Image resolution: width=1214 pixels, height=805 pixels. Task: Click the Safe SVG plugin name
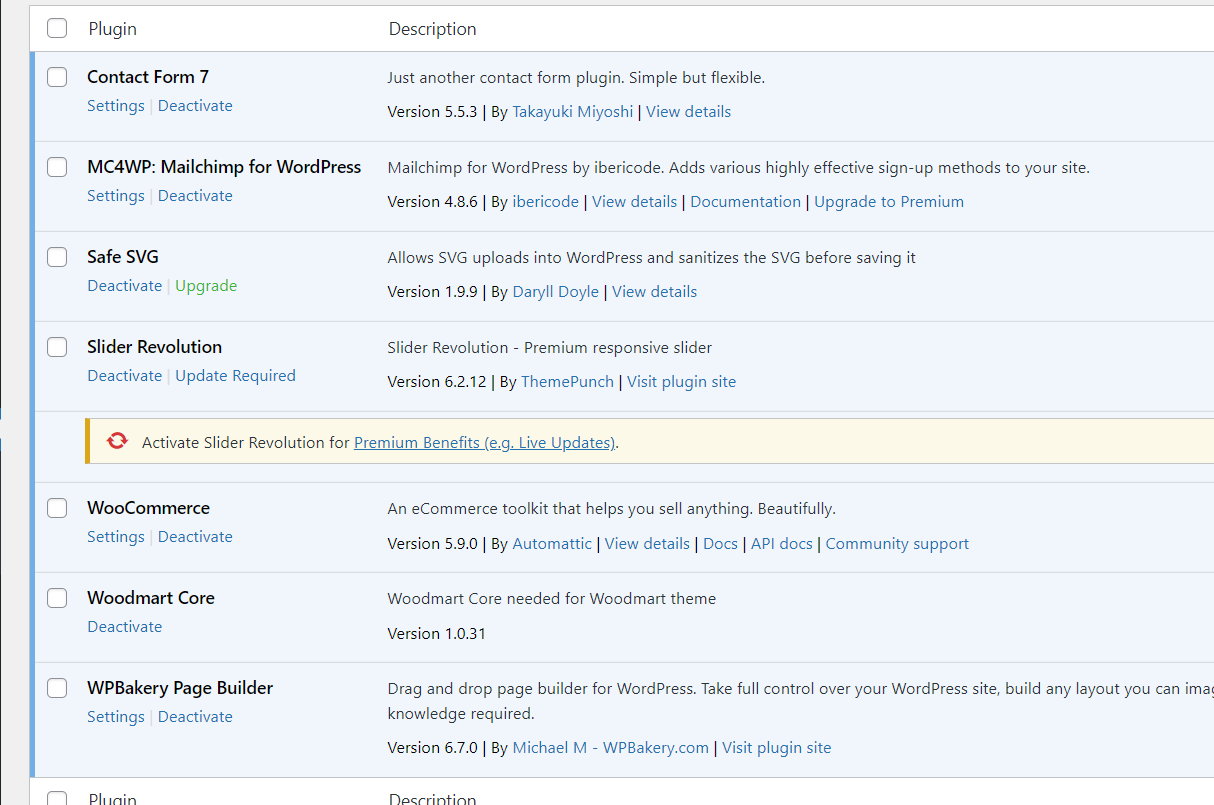point(123,257)
